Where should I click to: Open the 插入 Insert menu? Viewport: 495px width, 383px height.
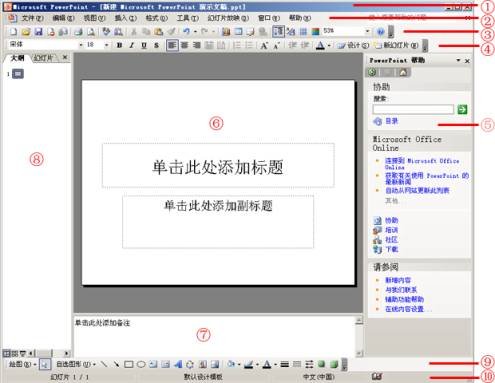tap(126, 18)
